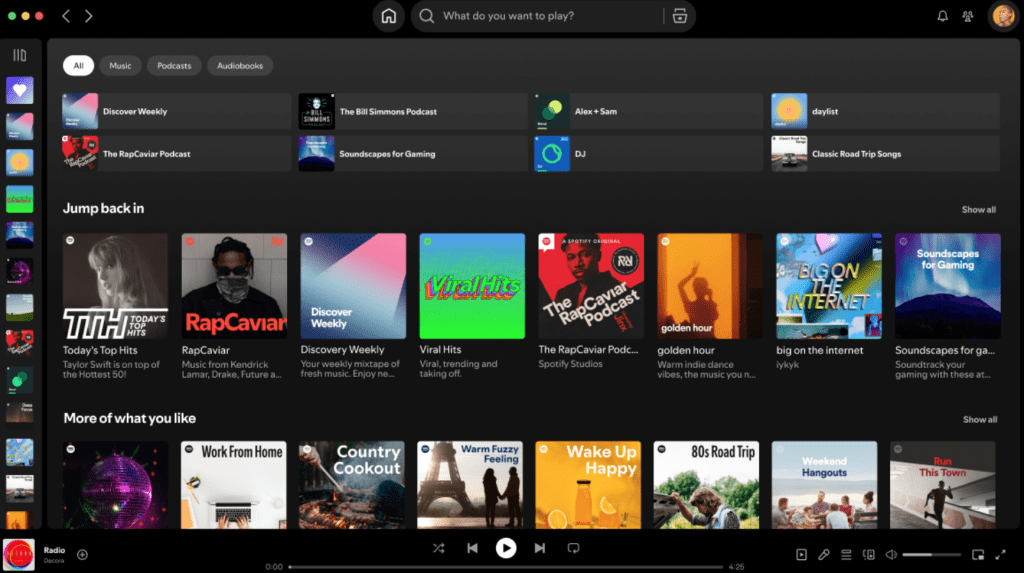Select the Podcasts filter chip
Screen dimensions: 1024x573
pyautogui.click(x=174, y=65)
